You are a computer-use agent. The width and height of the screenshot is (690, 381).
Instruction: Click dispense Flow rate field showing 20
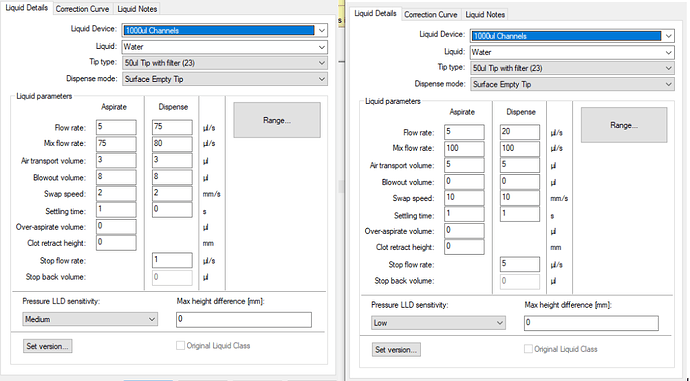(520, 132)
